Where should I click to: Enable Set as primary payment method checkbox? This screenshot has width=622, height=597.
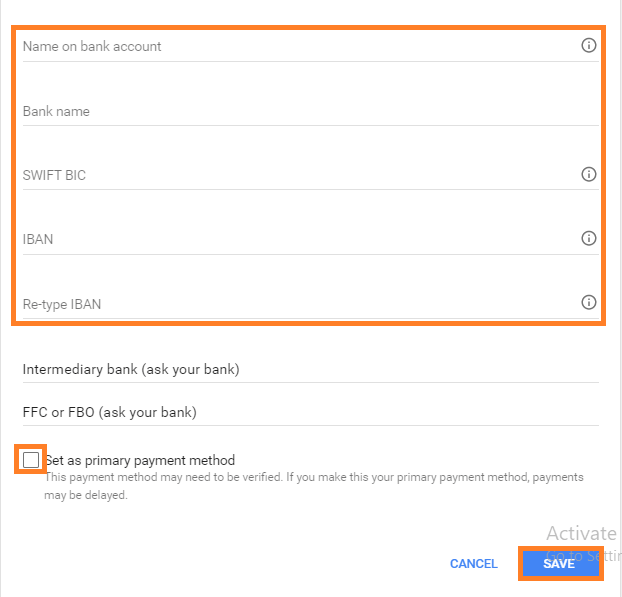pyautogui.click(x=31, y=460)
